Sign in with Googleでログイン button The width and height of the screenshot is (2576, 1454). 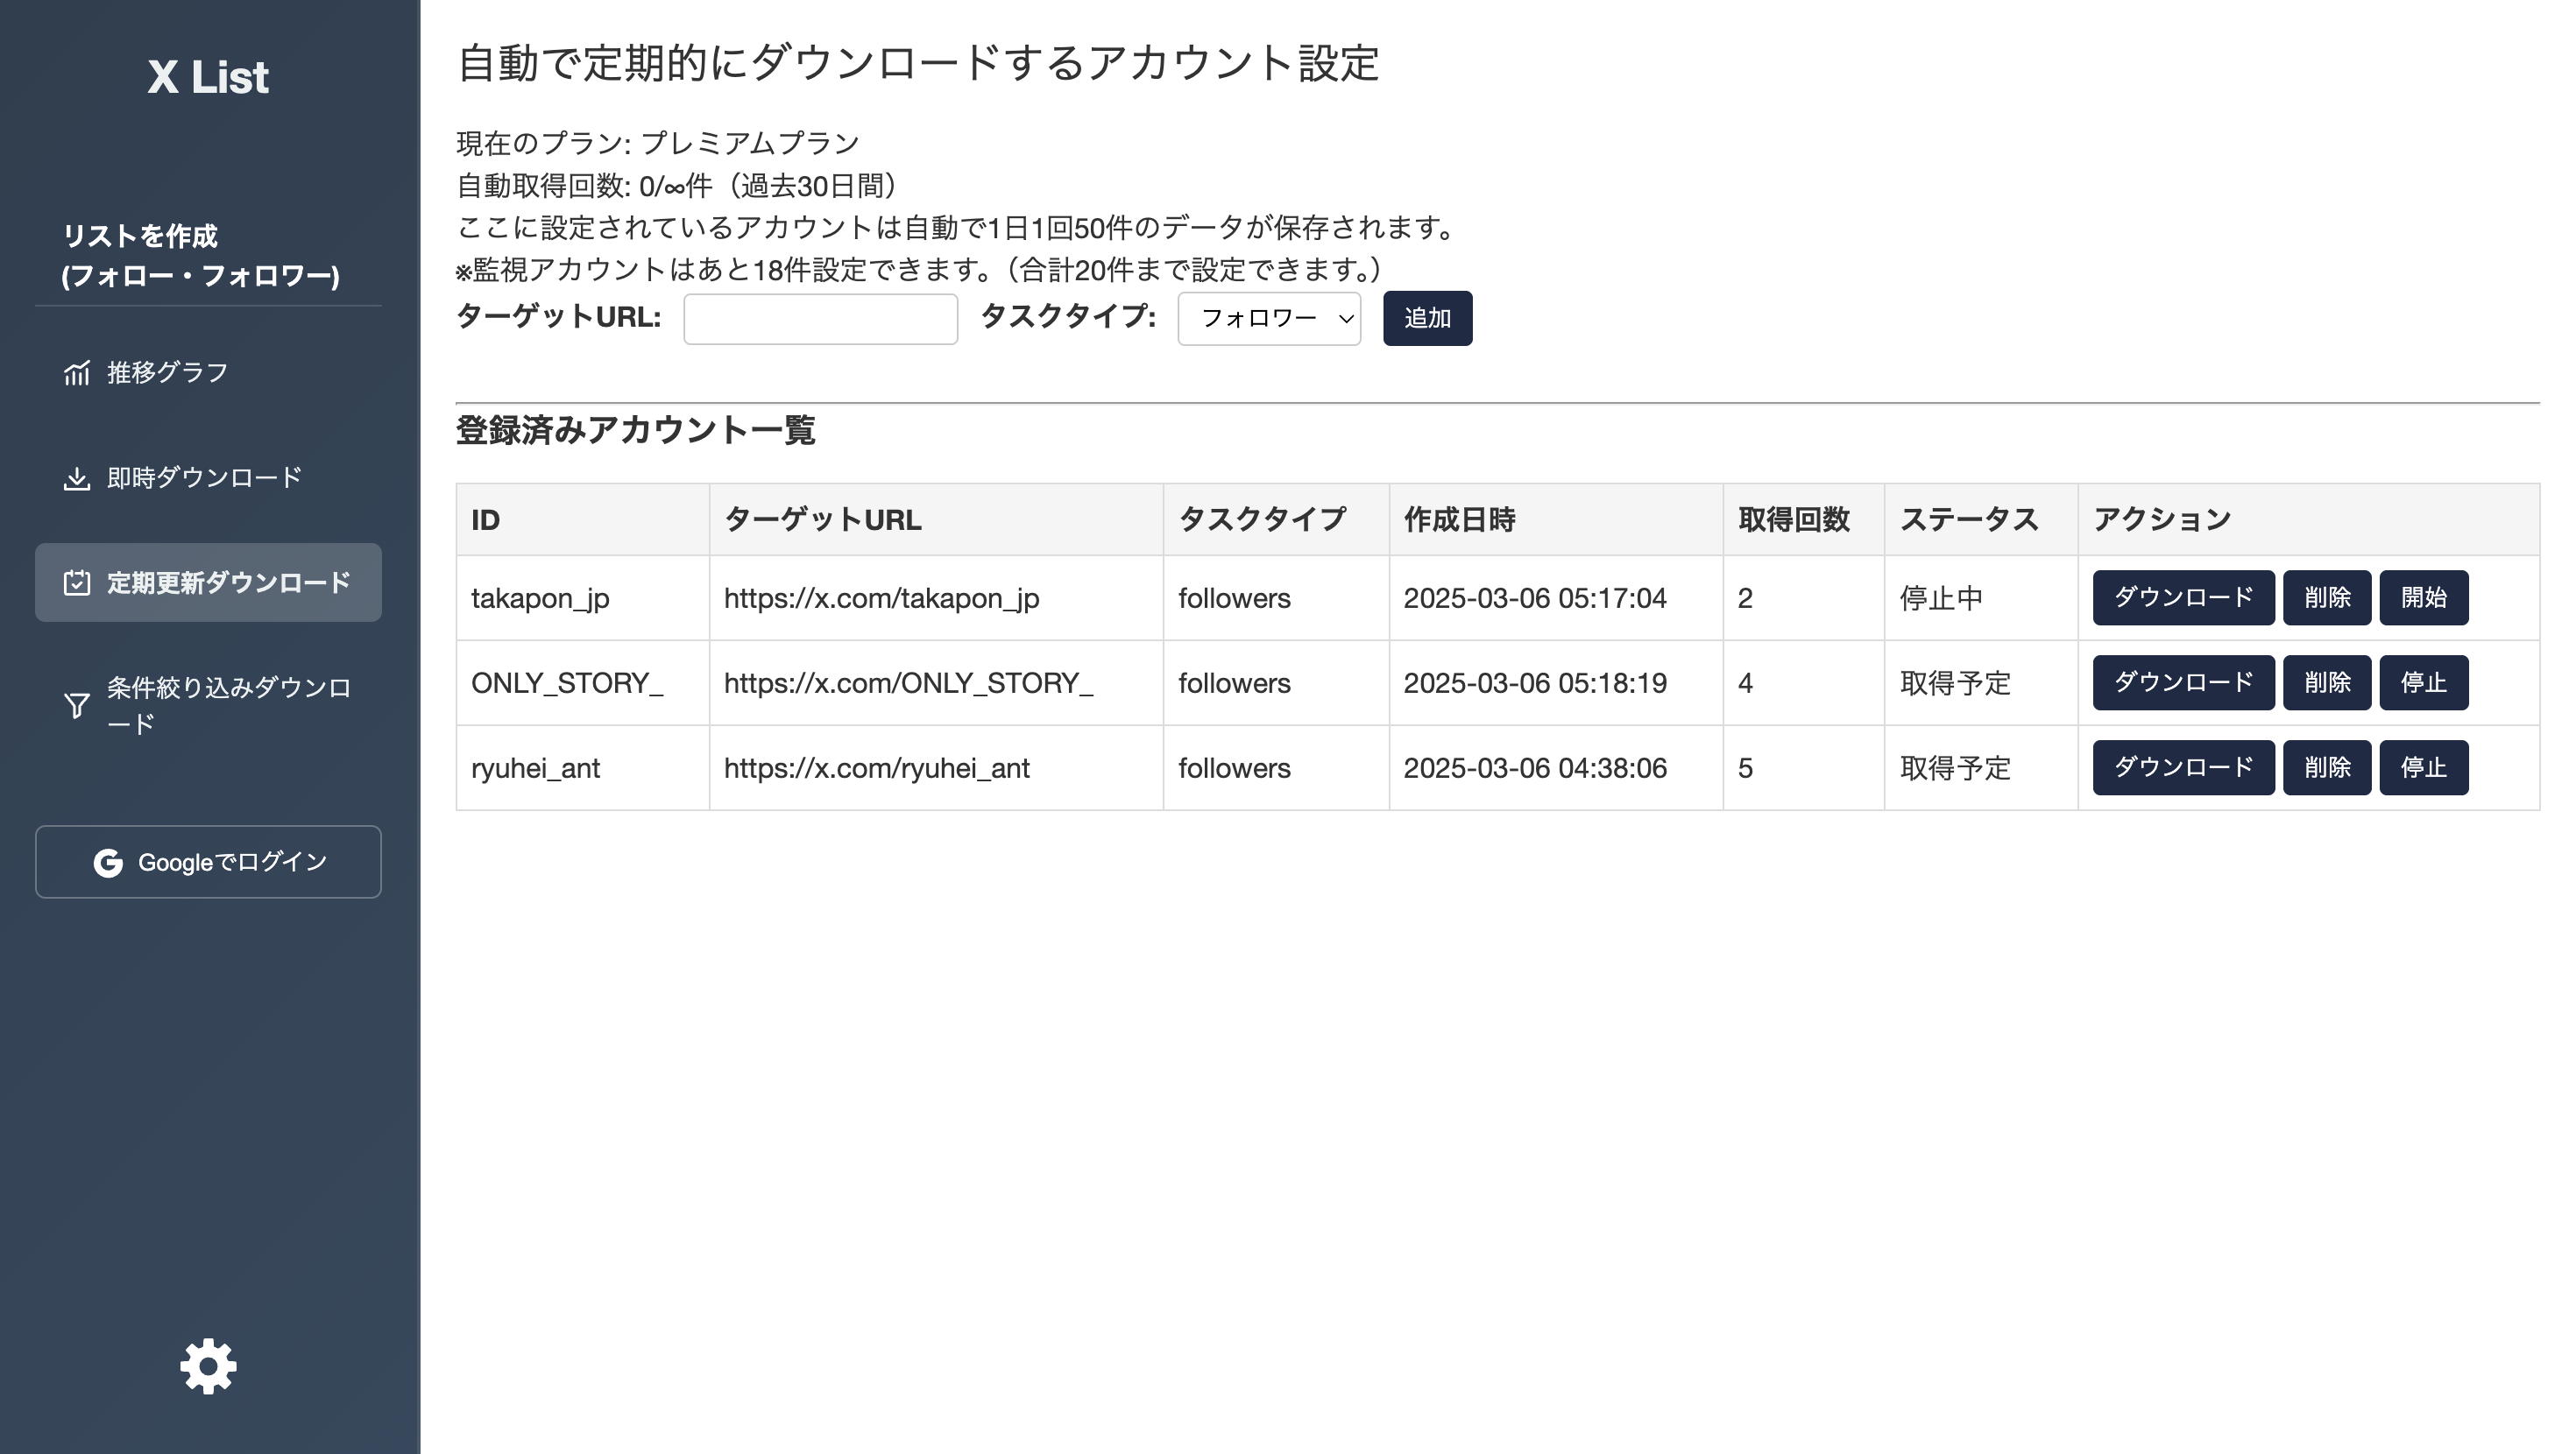pos(208,862)
